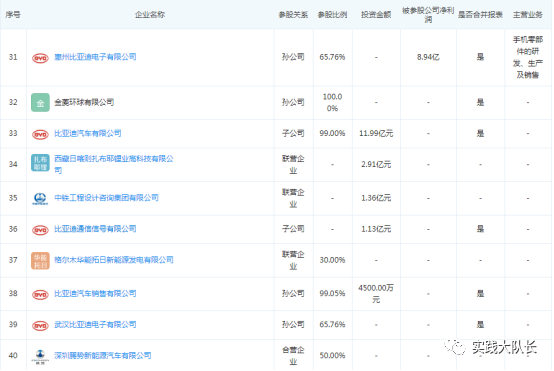The height and width of the screenshot is (371, 554).
Task: Select 孙公司 relation cell in row 32
Action: tap(293, 102)
